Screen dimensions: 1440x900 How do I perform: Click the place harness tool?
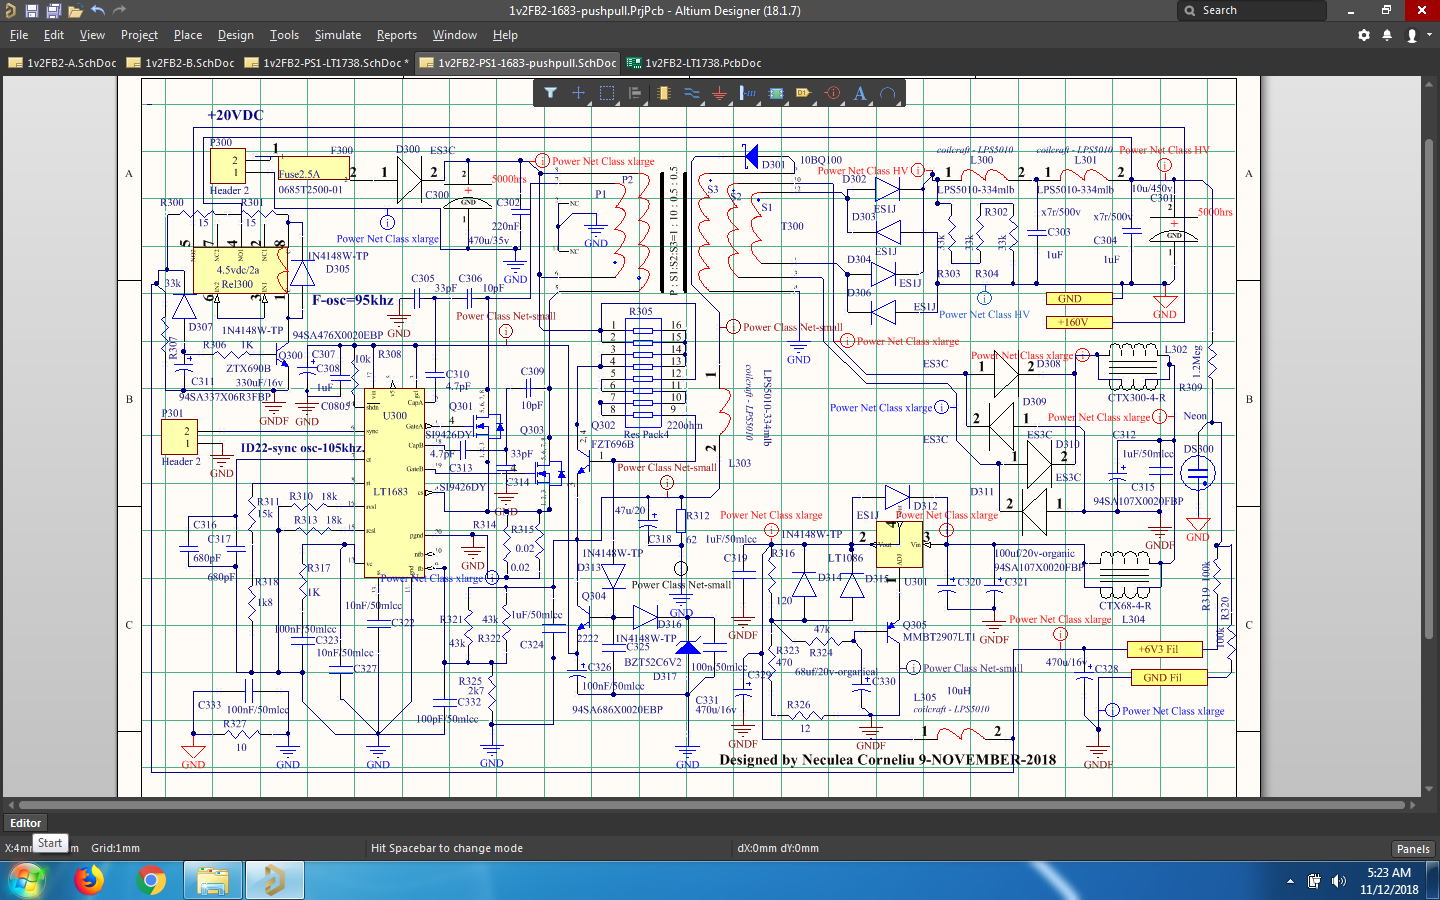(x=747, y=93)
